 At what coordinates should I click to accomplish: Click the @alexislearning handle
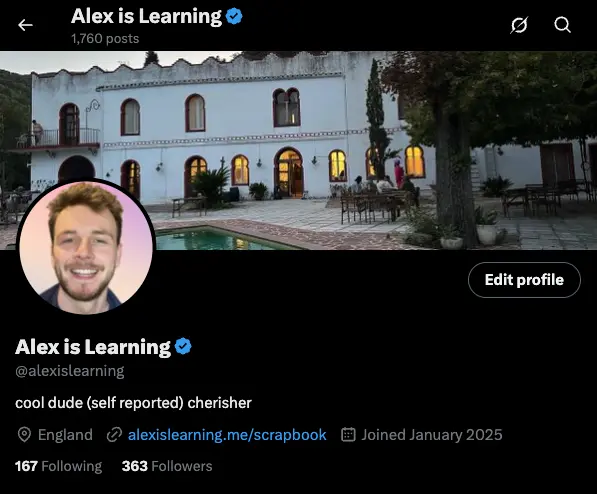pyautogui.click(x=70, y=371)
